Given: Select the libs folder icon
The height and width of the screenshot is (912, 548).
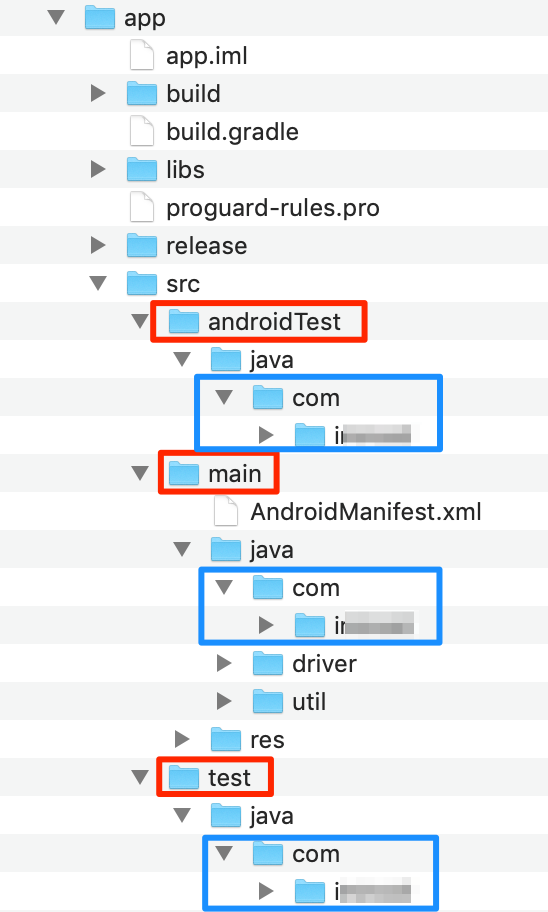Looking at the screenshot, I should click(x=141, y=169).
